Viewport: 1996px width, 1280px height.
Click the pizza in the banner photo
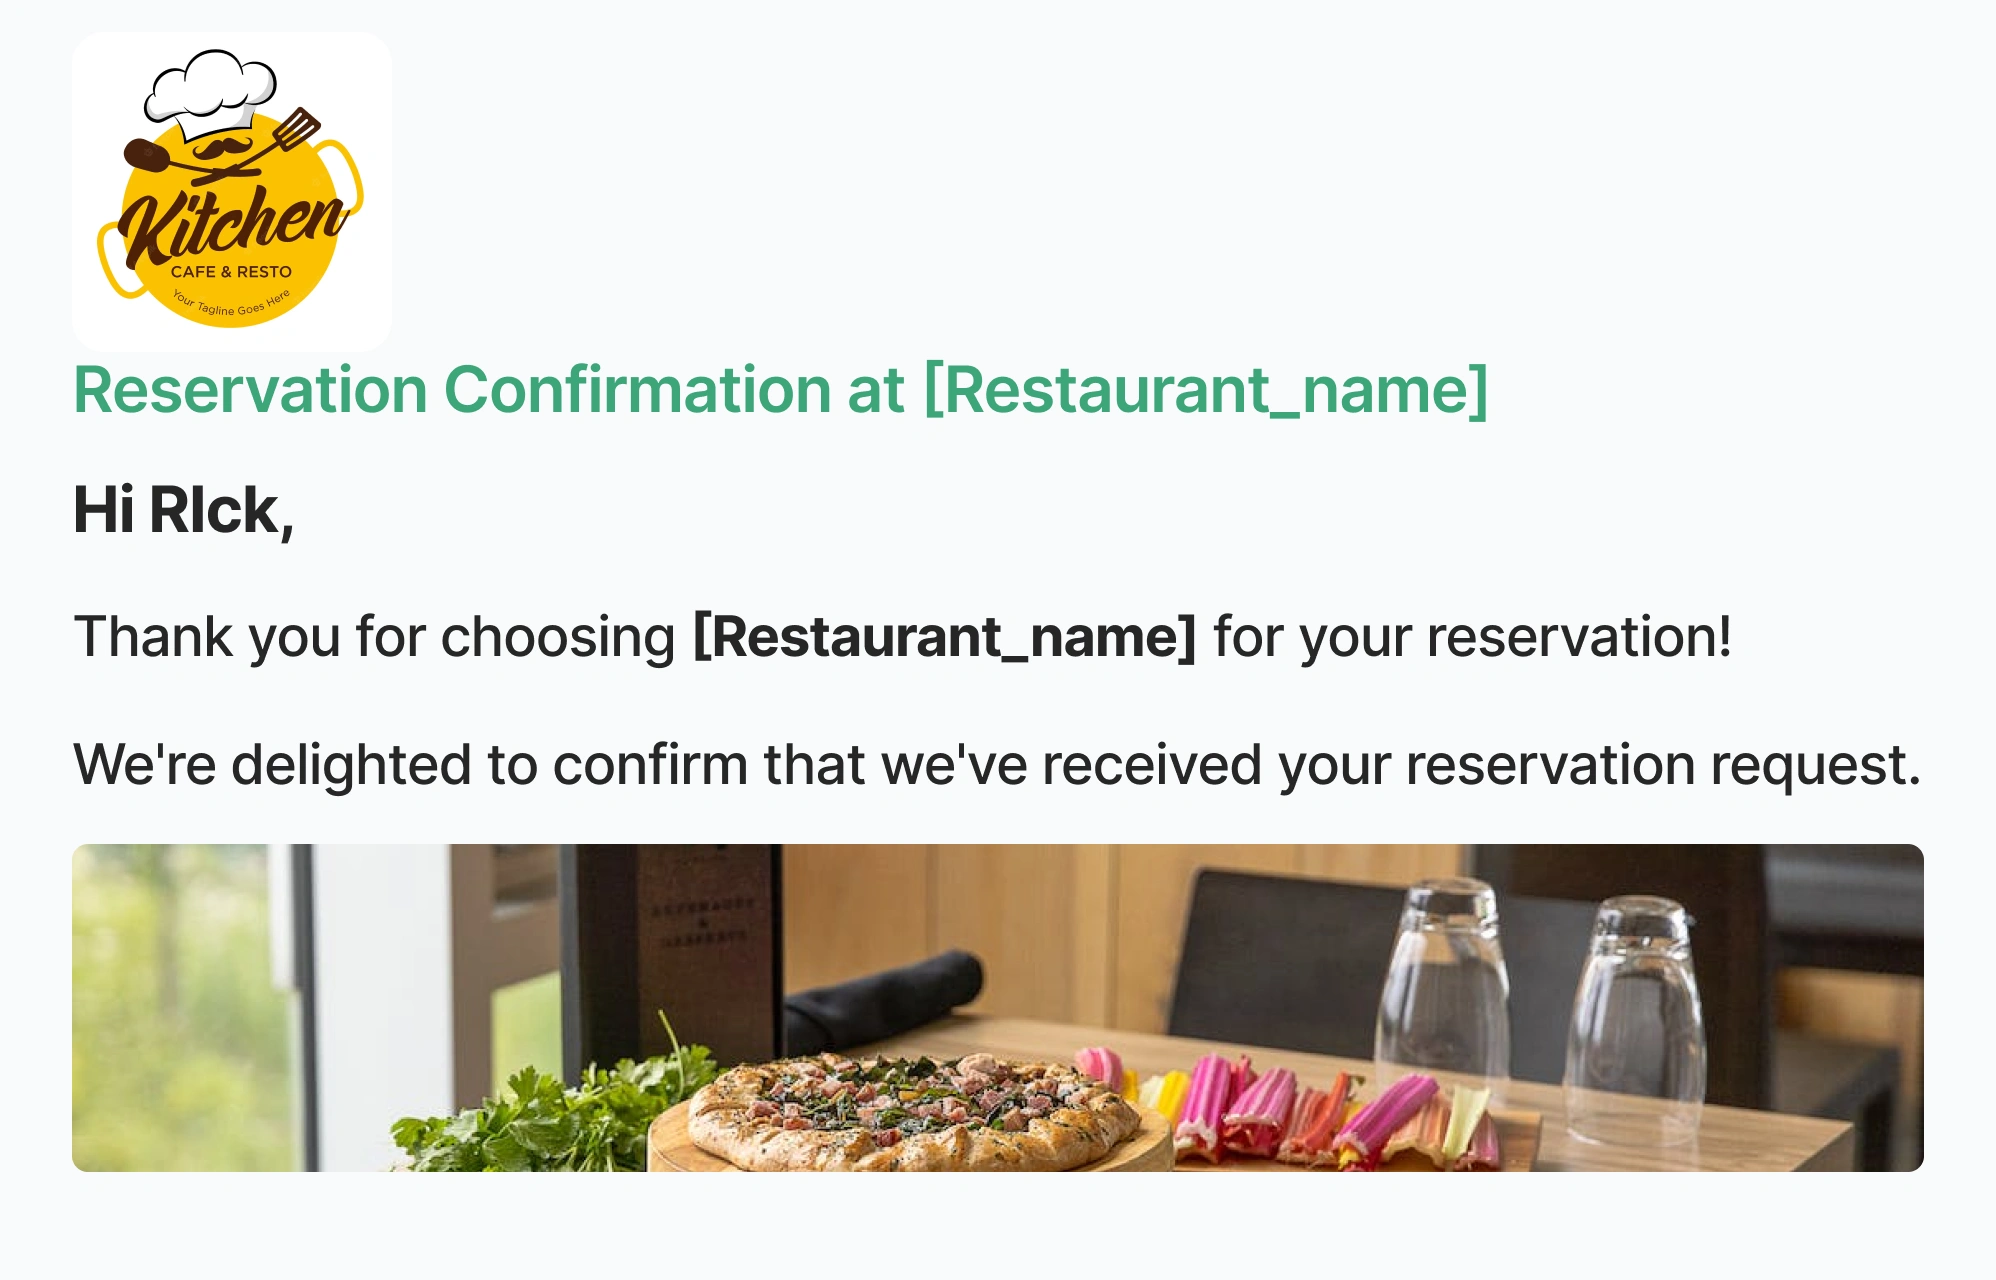tap(912, 1110)
